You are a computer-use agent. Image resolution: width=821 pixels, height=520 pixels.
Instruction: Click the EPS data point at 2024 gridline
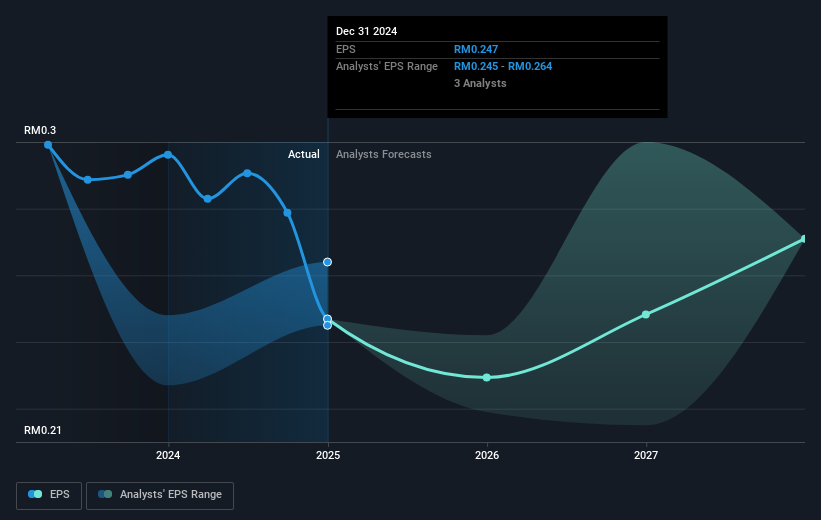coord(168,155)
